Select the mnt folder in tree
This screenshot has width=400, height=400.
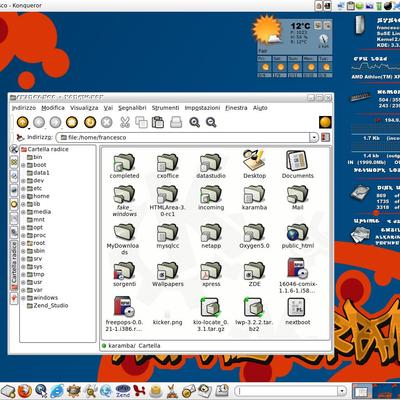tap(36, 220)
